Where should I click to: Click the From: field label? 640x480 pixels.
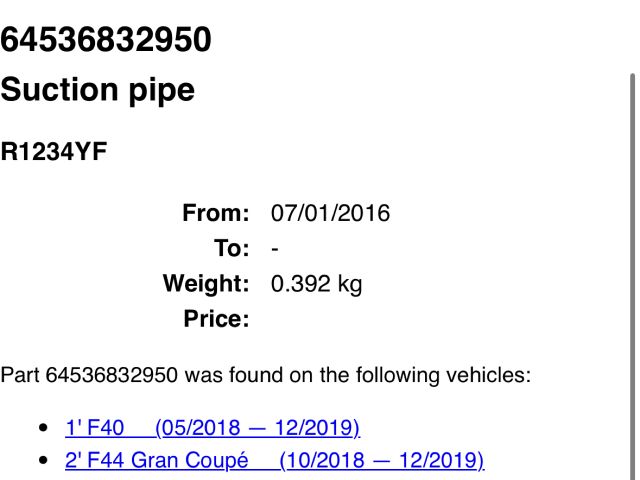215,213
